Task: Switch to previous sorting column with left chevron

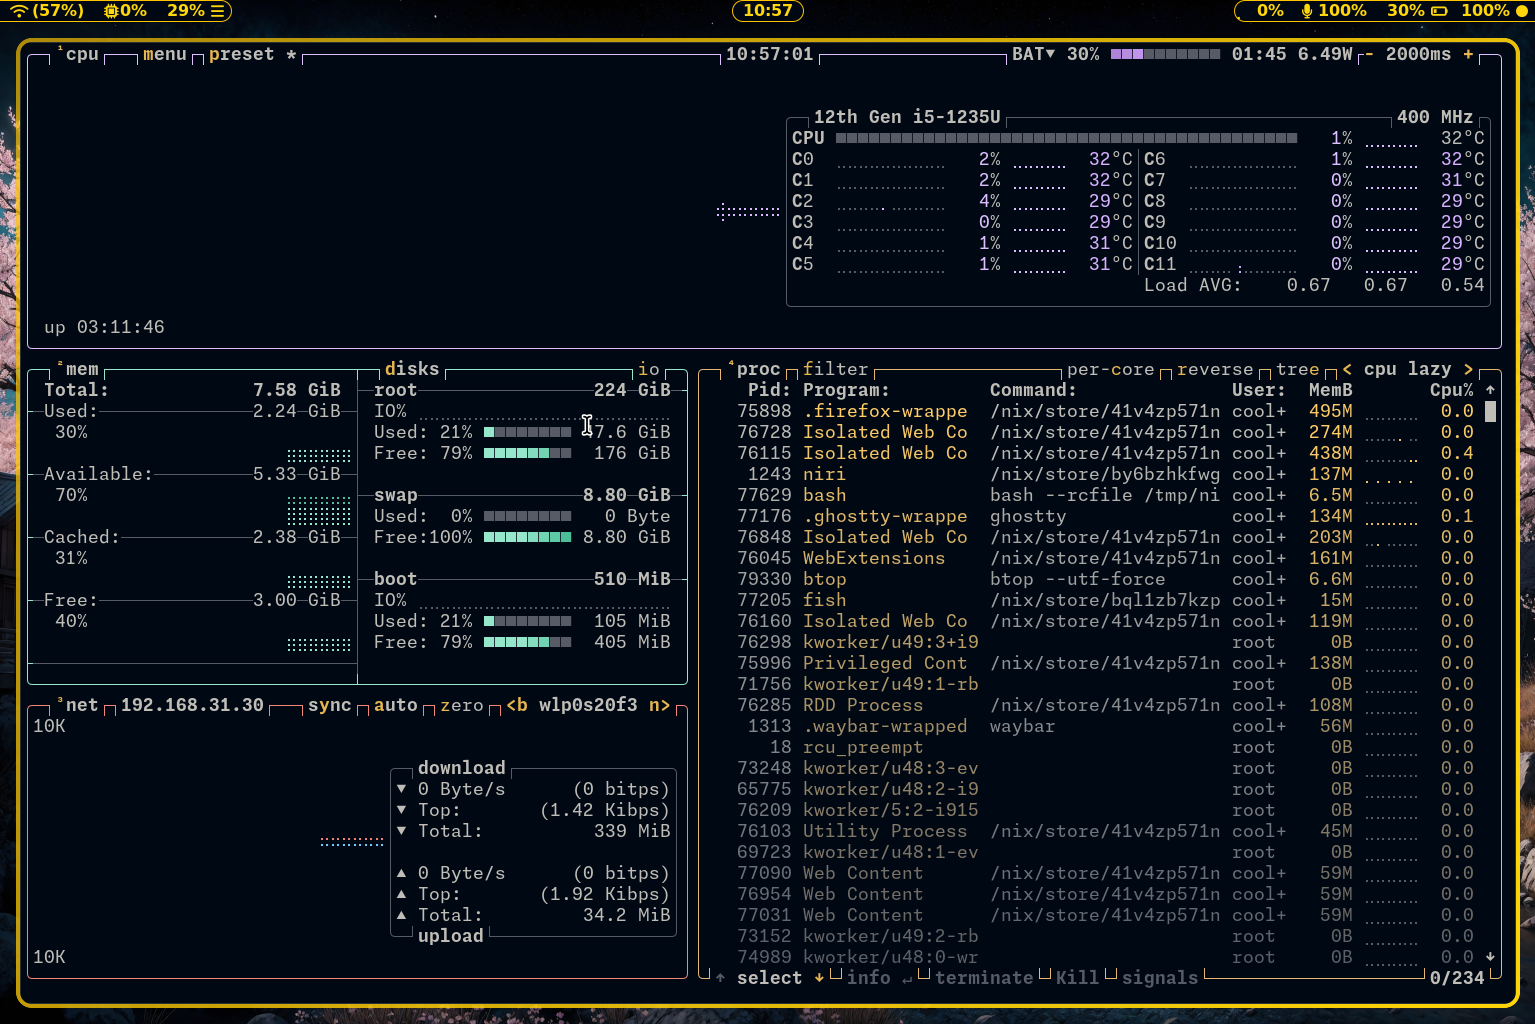Action: click(x=1347, y=369)
